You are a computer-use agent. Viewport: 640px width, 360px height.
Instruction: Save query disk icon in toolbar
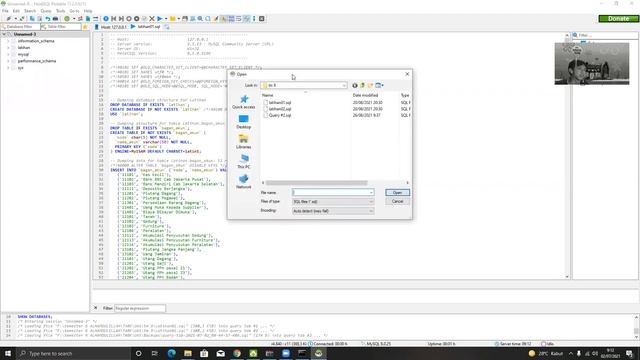tap(185, 19)
